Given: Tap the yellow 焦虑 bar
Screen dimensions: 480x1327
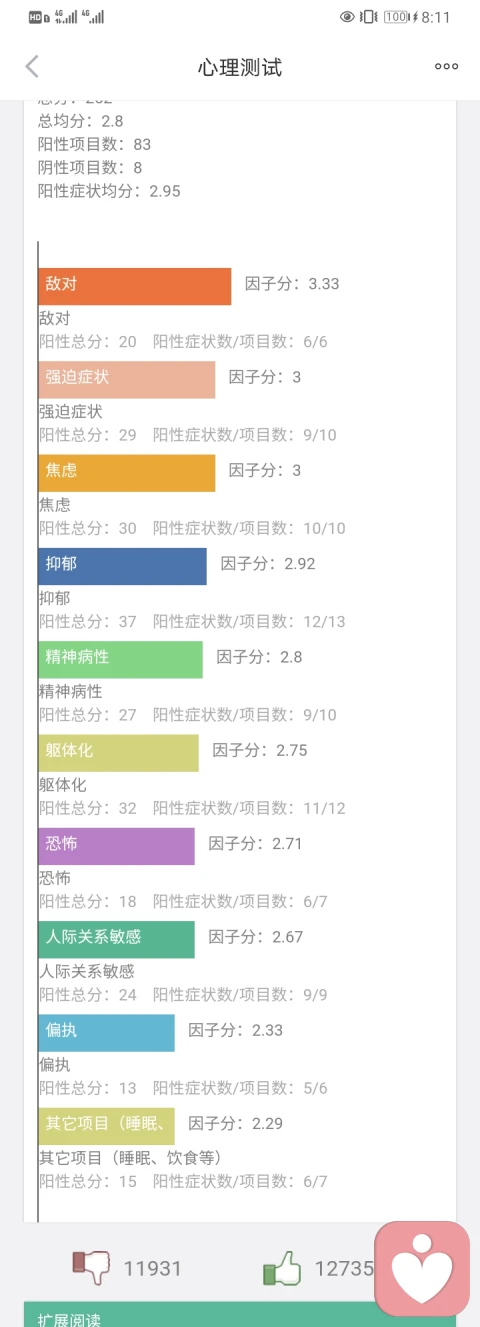Looking at the screenshot, I should pos(127,473).
